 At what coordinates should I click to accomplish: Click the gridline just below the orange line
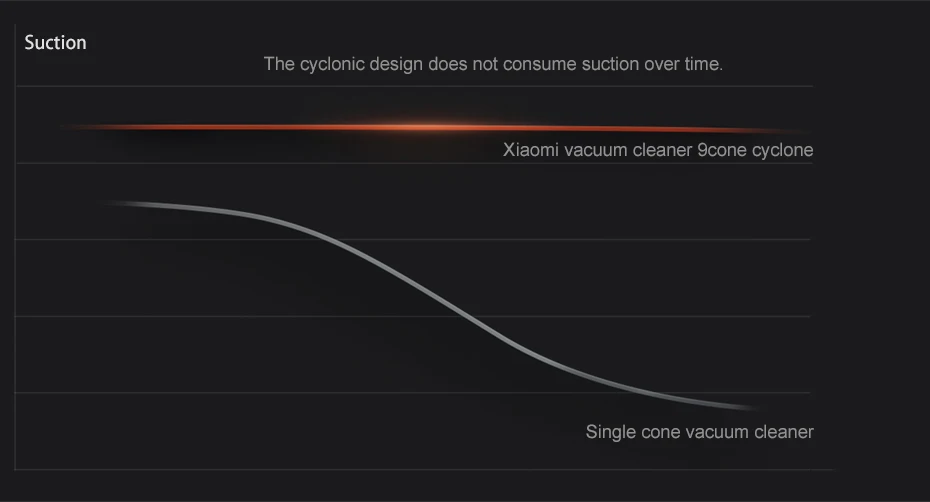tap(414, 163)
